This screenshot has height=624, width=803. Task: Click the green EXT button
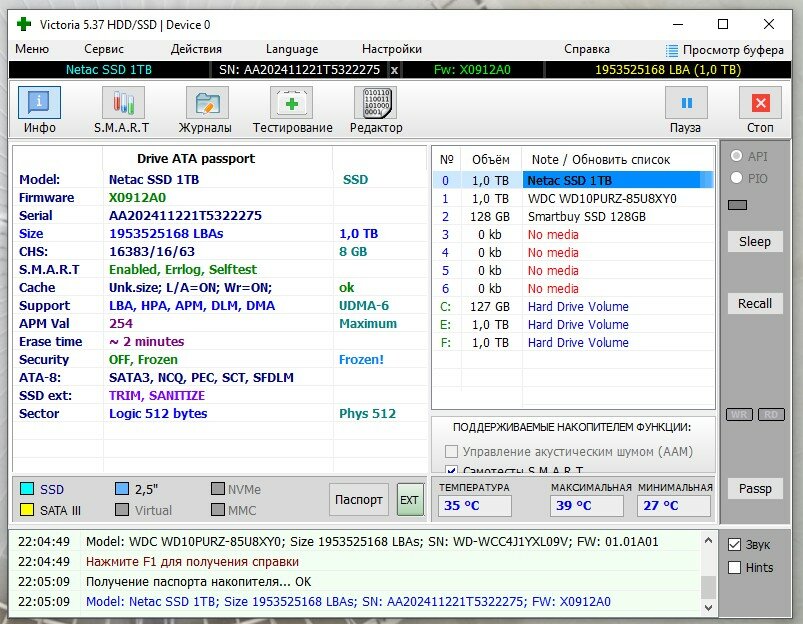(410, 500)
